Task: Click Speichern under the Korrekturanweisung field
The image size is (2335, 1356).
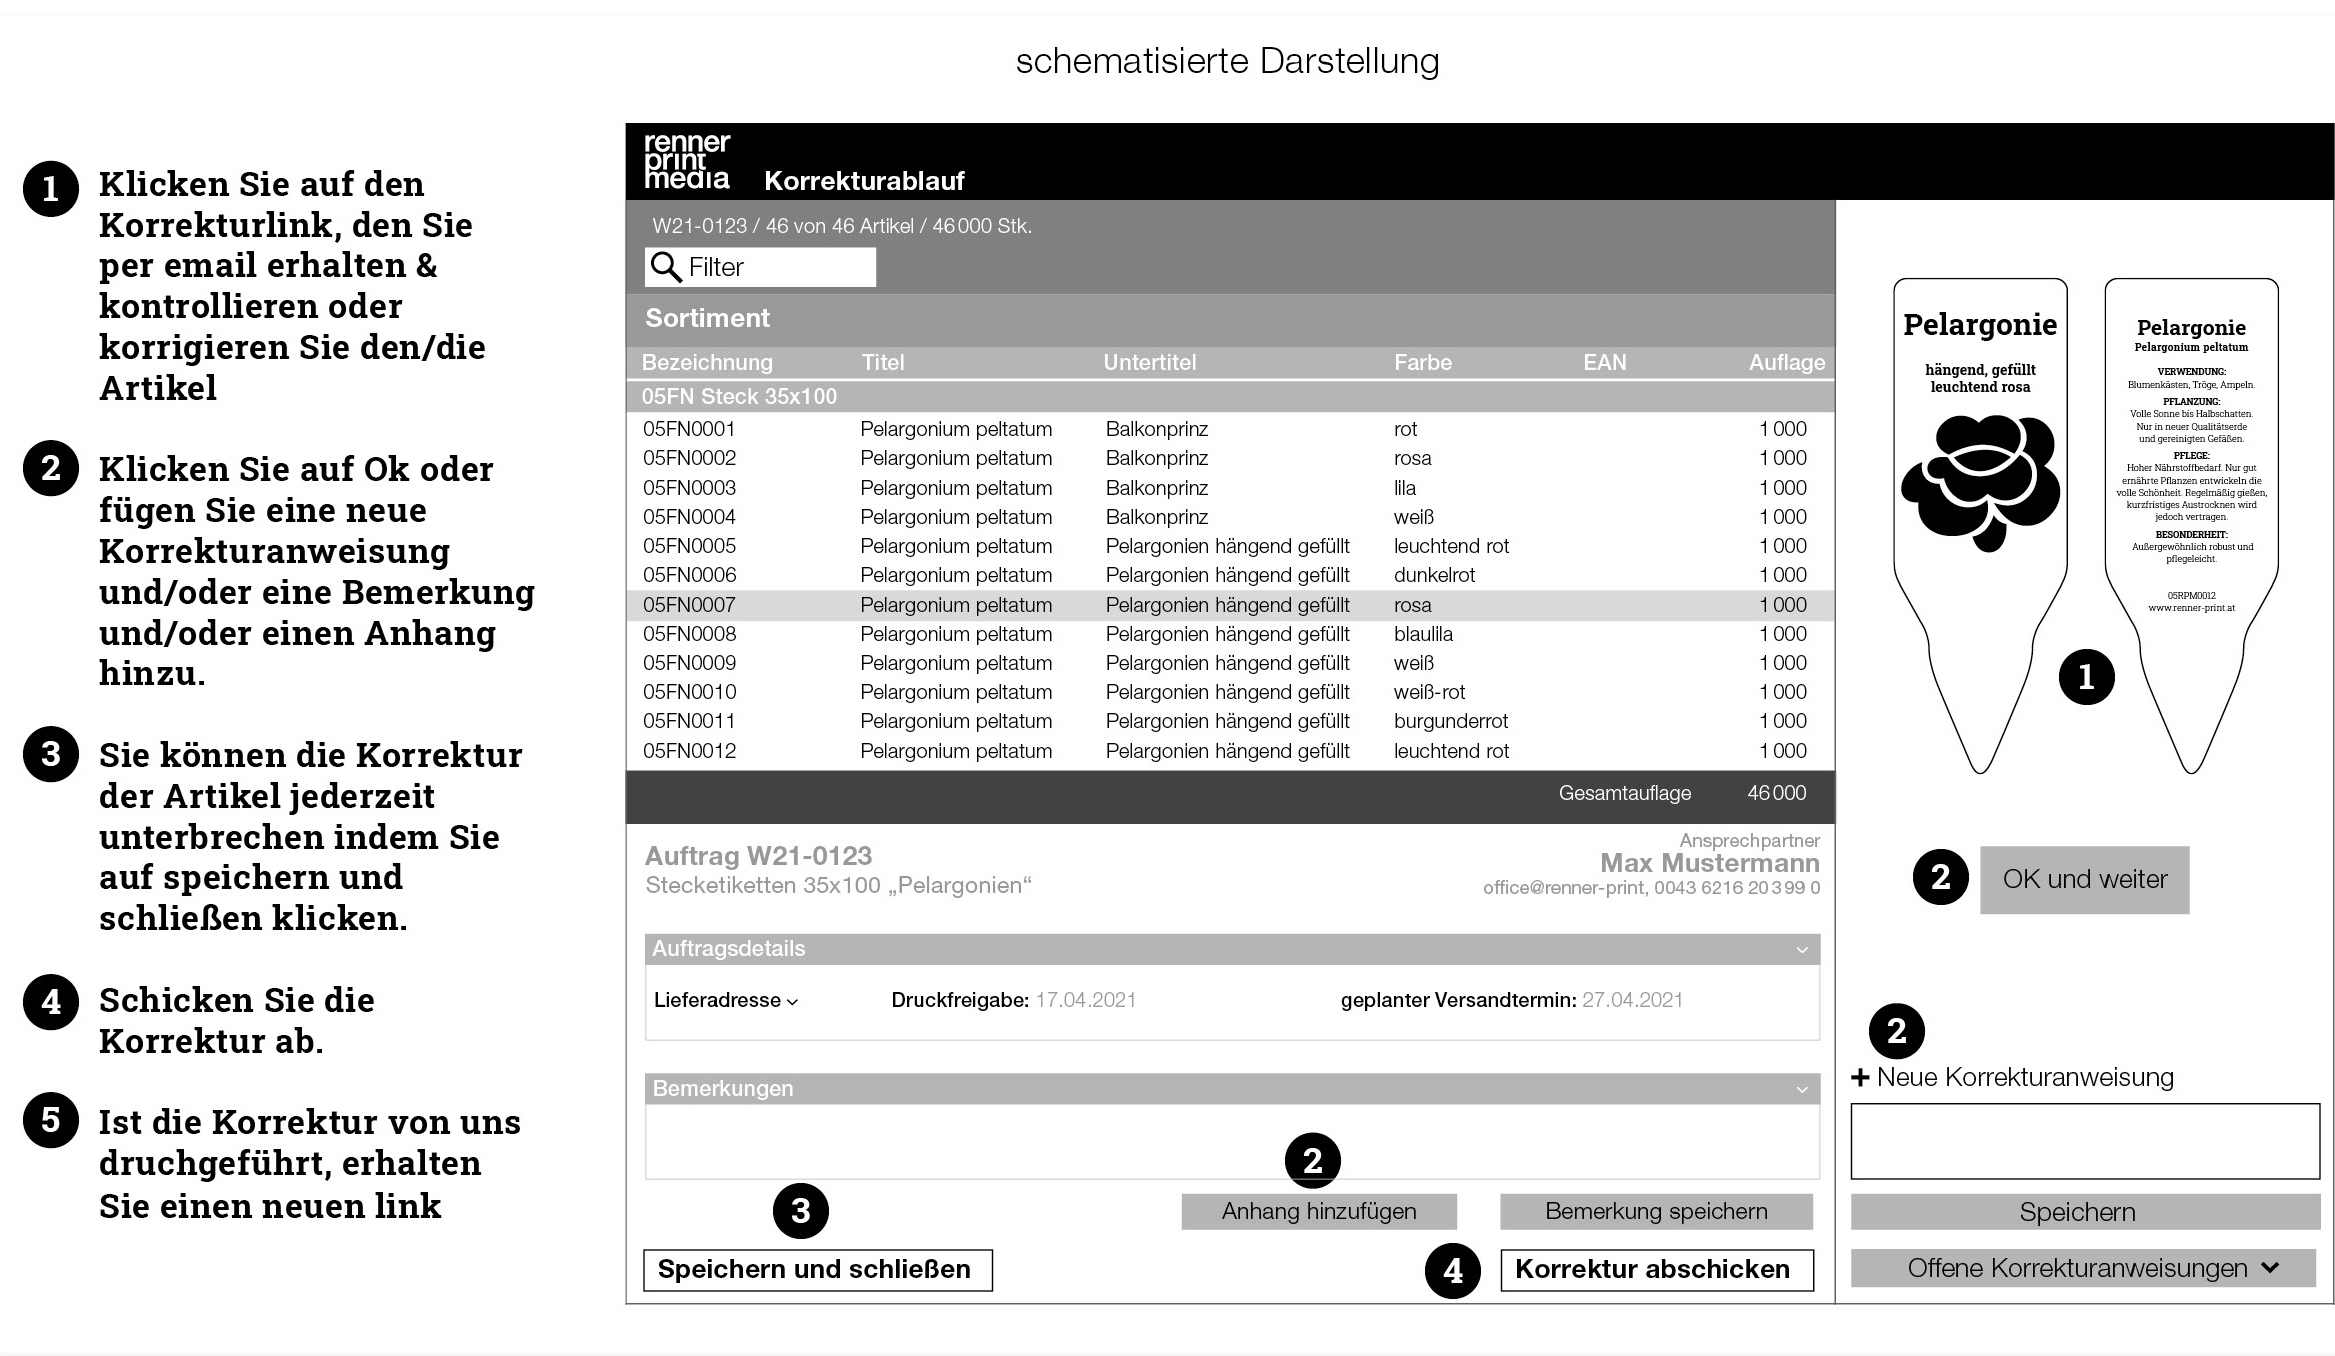Action: point(2085,1212)
